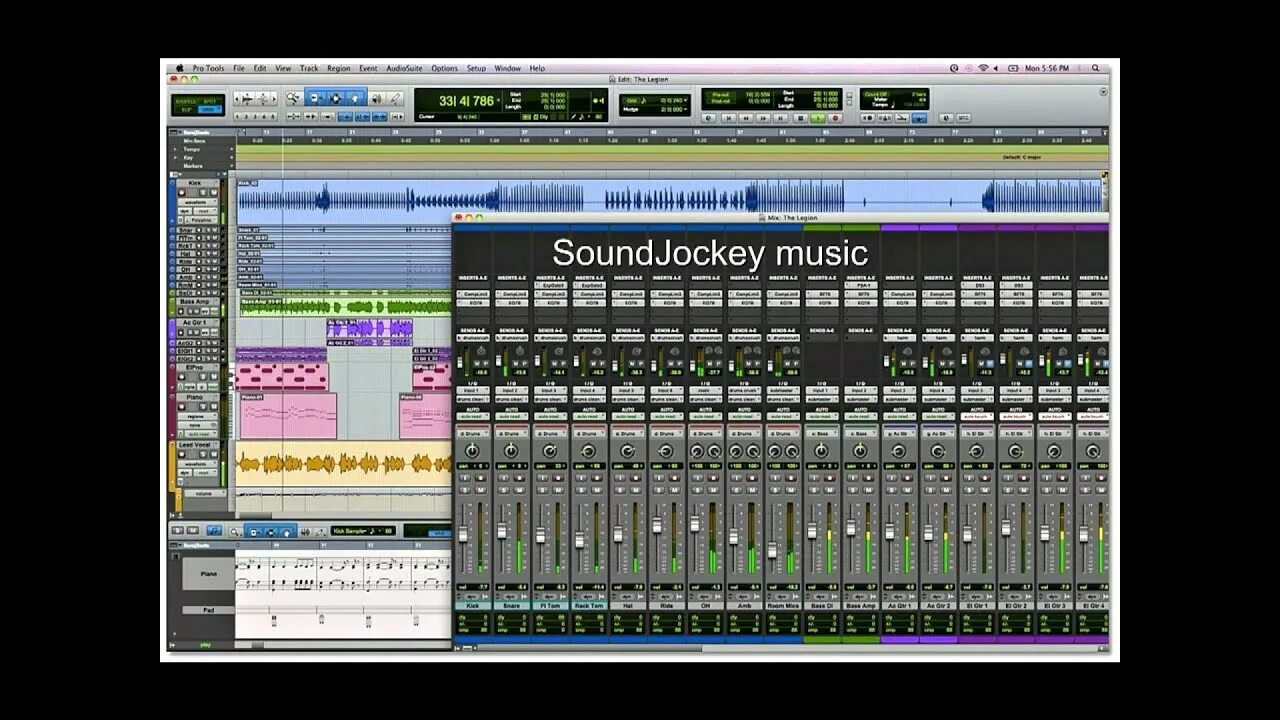Viewport: 1280px width, 720px height.
Task: Click the Snare channel pan knob
Action: coord(511,450)
